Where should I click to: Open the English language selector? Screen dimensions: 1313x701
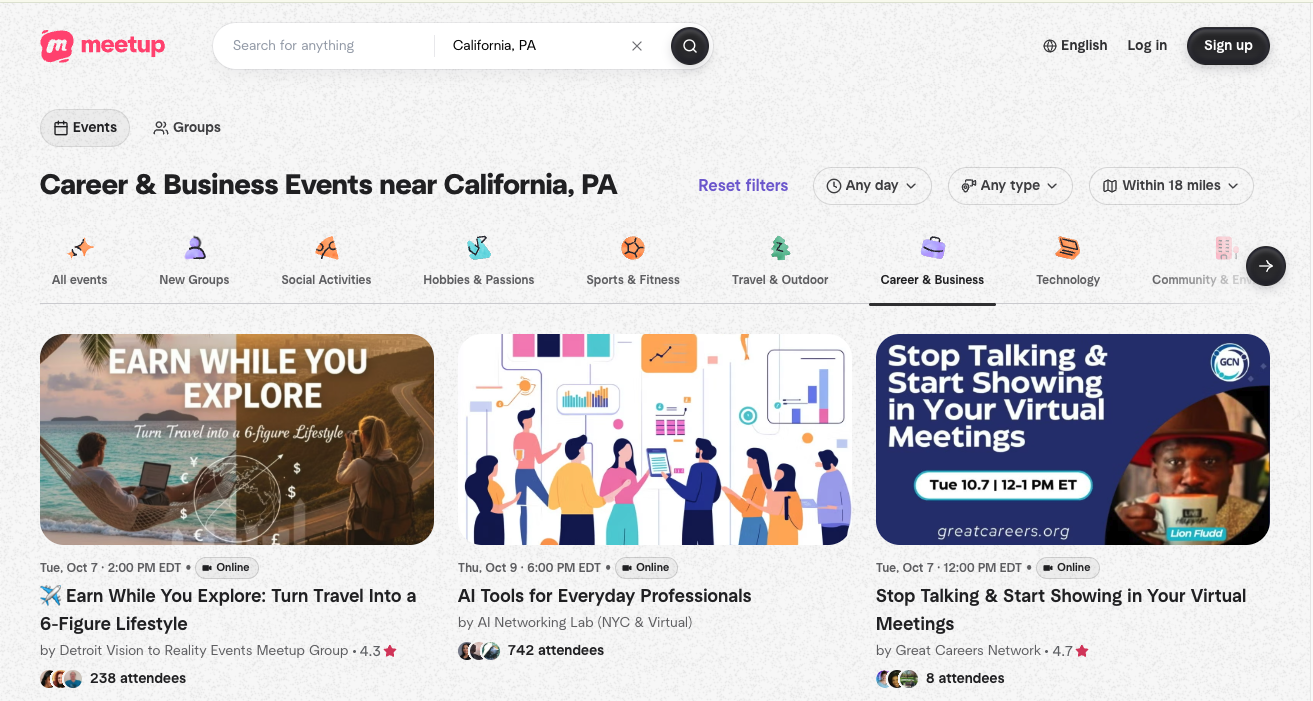(1075, 45)
